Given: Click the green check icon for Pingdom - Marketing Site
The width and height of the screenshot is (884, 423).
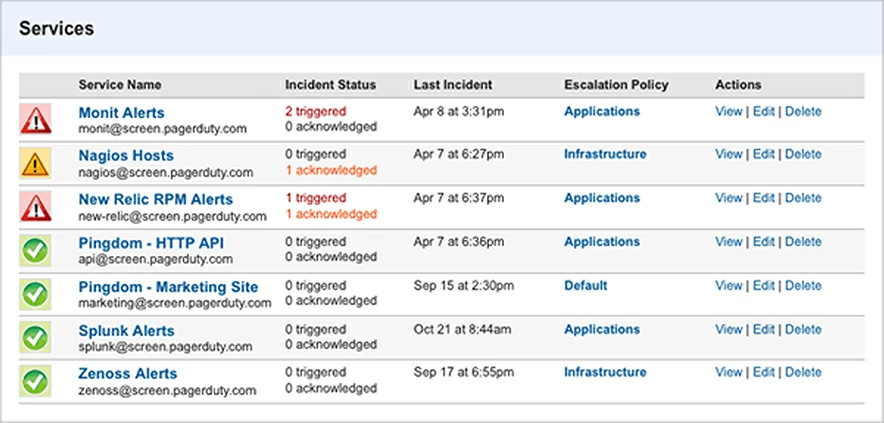Looking at the screenshot, I should pos(36,294).
